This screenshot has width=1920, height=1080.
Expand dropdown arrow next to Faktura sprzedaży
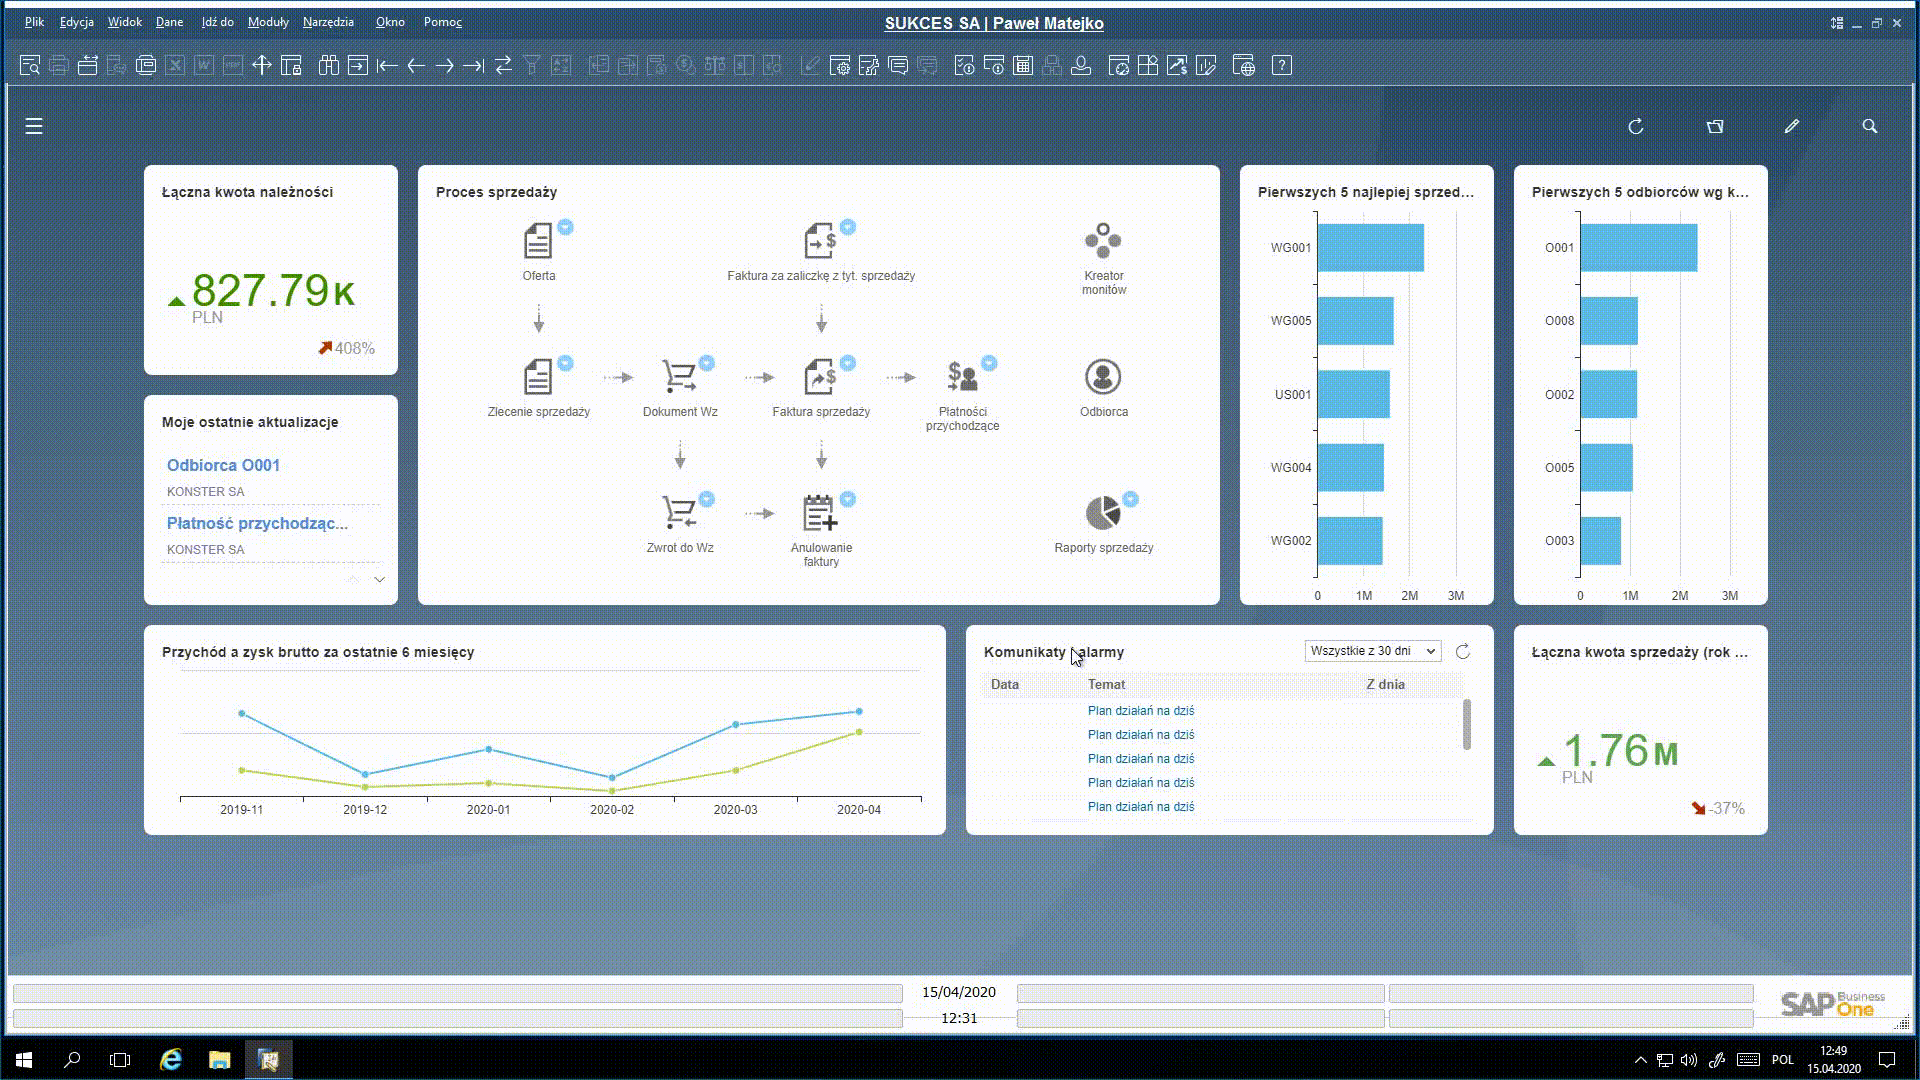click(x=848, y=363)
